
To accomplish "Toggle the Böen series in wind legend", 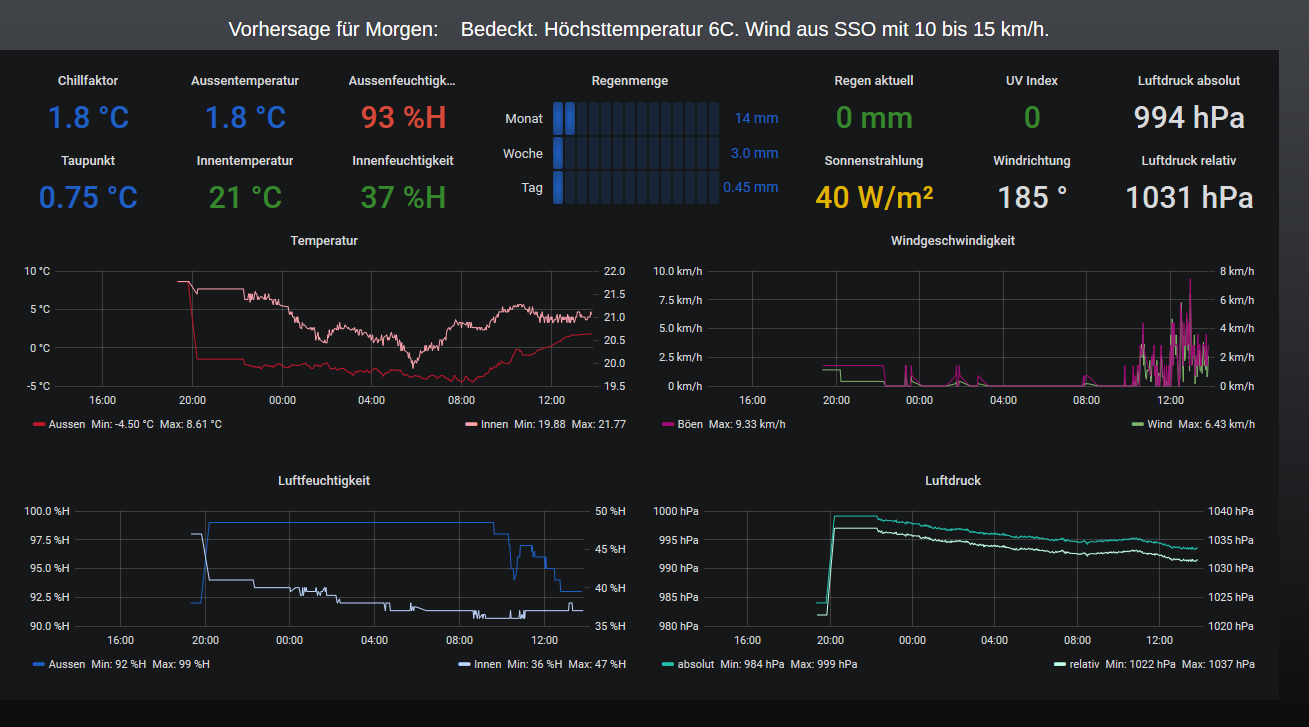I will click(x=690, y=424).
